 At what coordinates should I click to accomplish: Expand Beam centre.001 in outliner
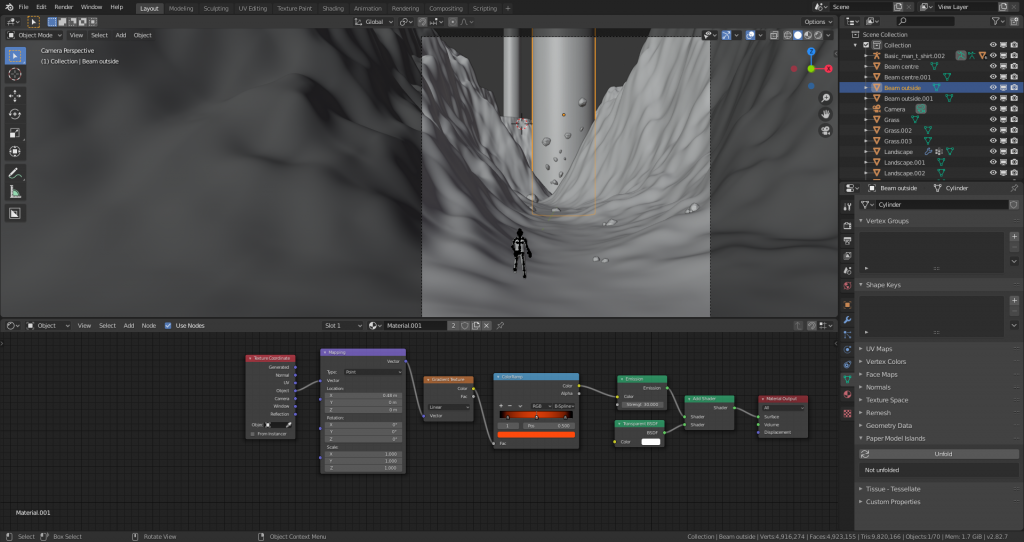click(867, 77)
